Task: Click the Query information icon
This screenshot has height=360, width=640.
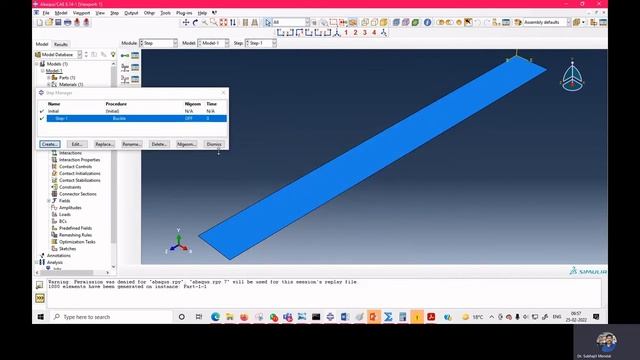Action: click(427, 22)
